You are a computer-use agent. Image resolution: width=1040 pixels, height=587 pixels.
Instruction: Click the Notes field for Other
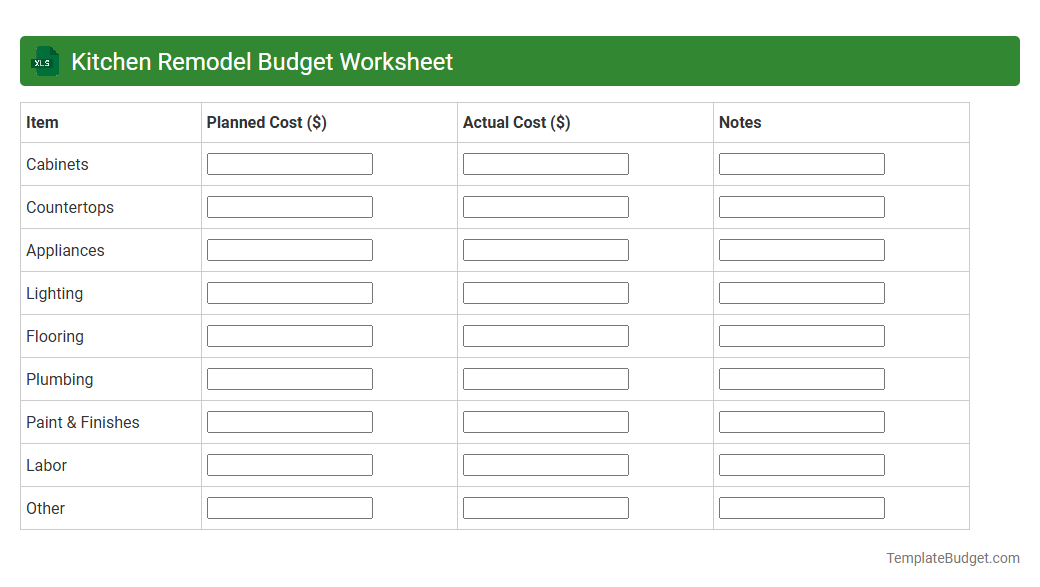[801, 507]
